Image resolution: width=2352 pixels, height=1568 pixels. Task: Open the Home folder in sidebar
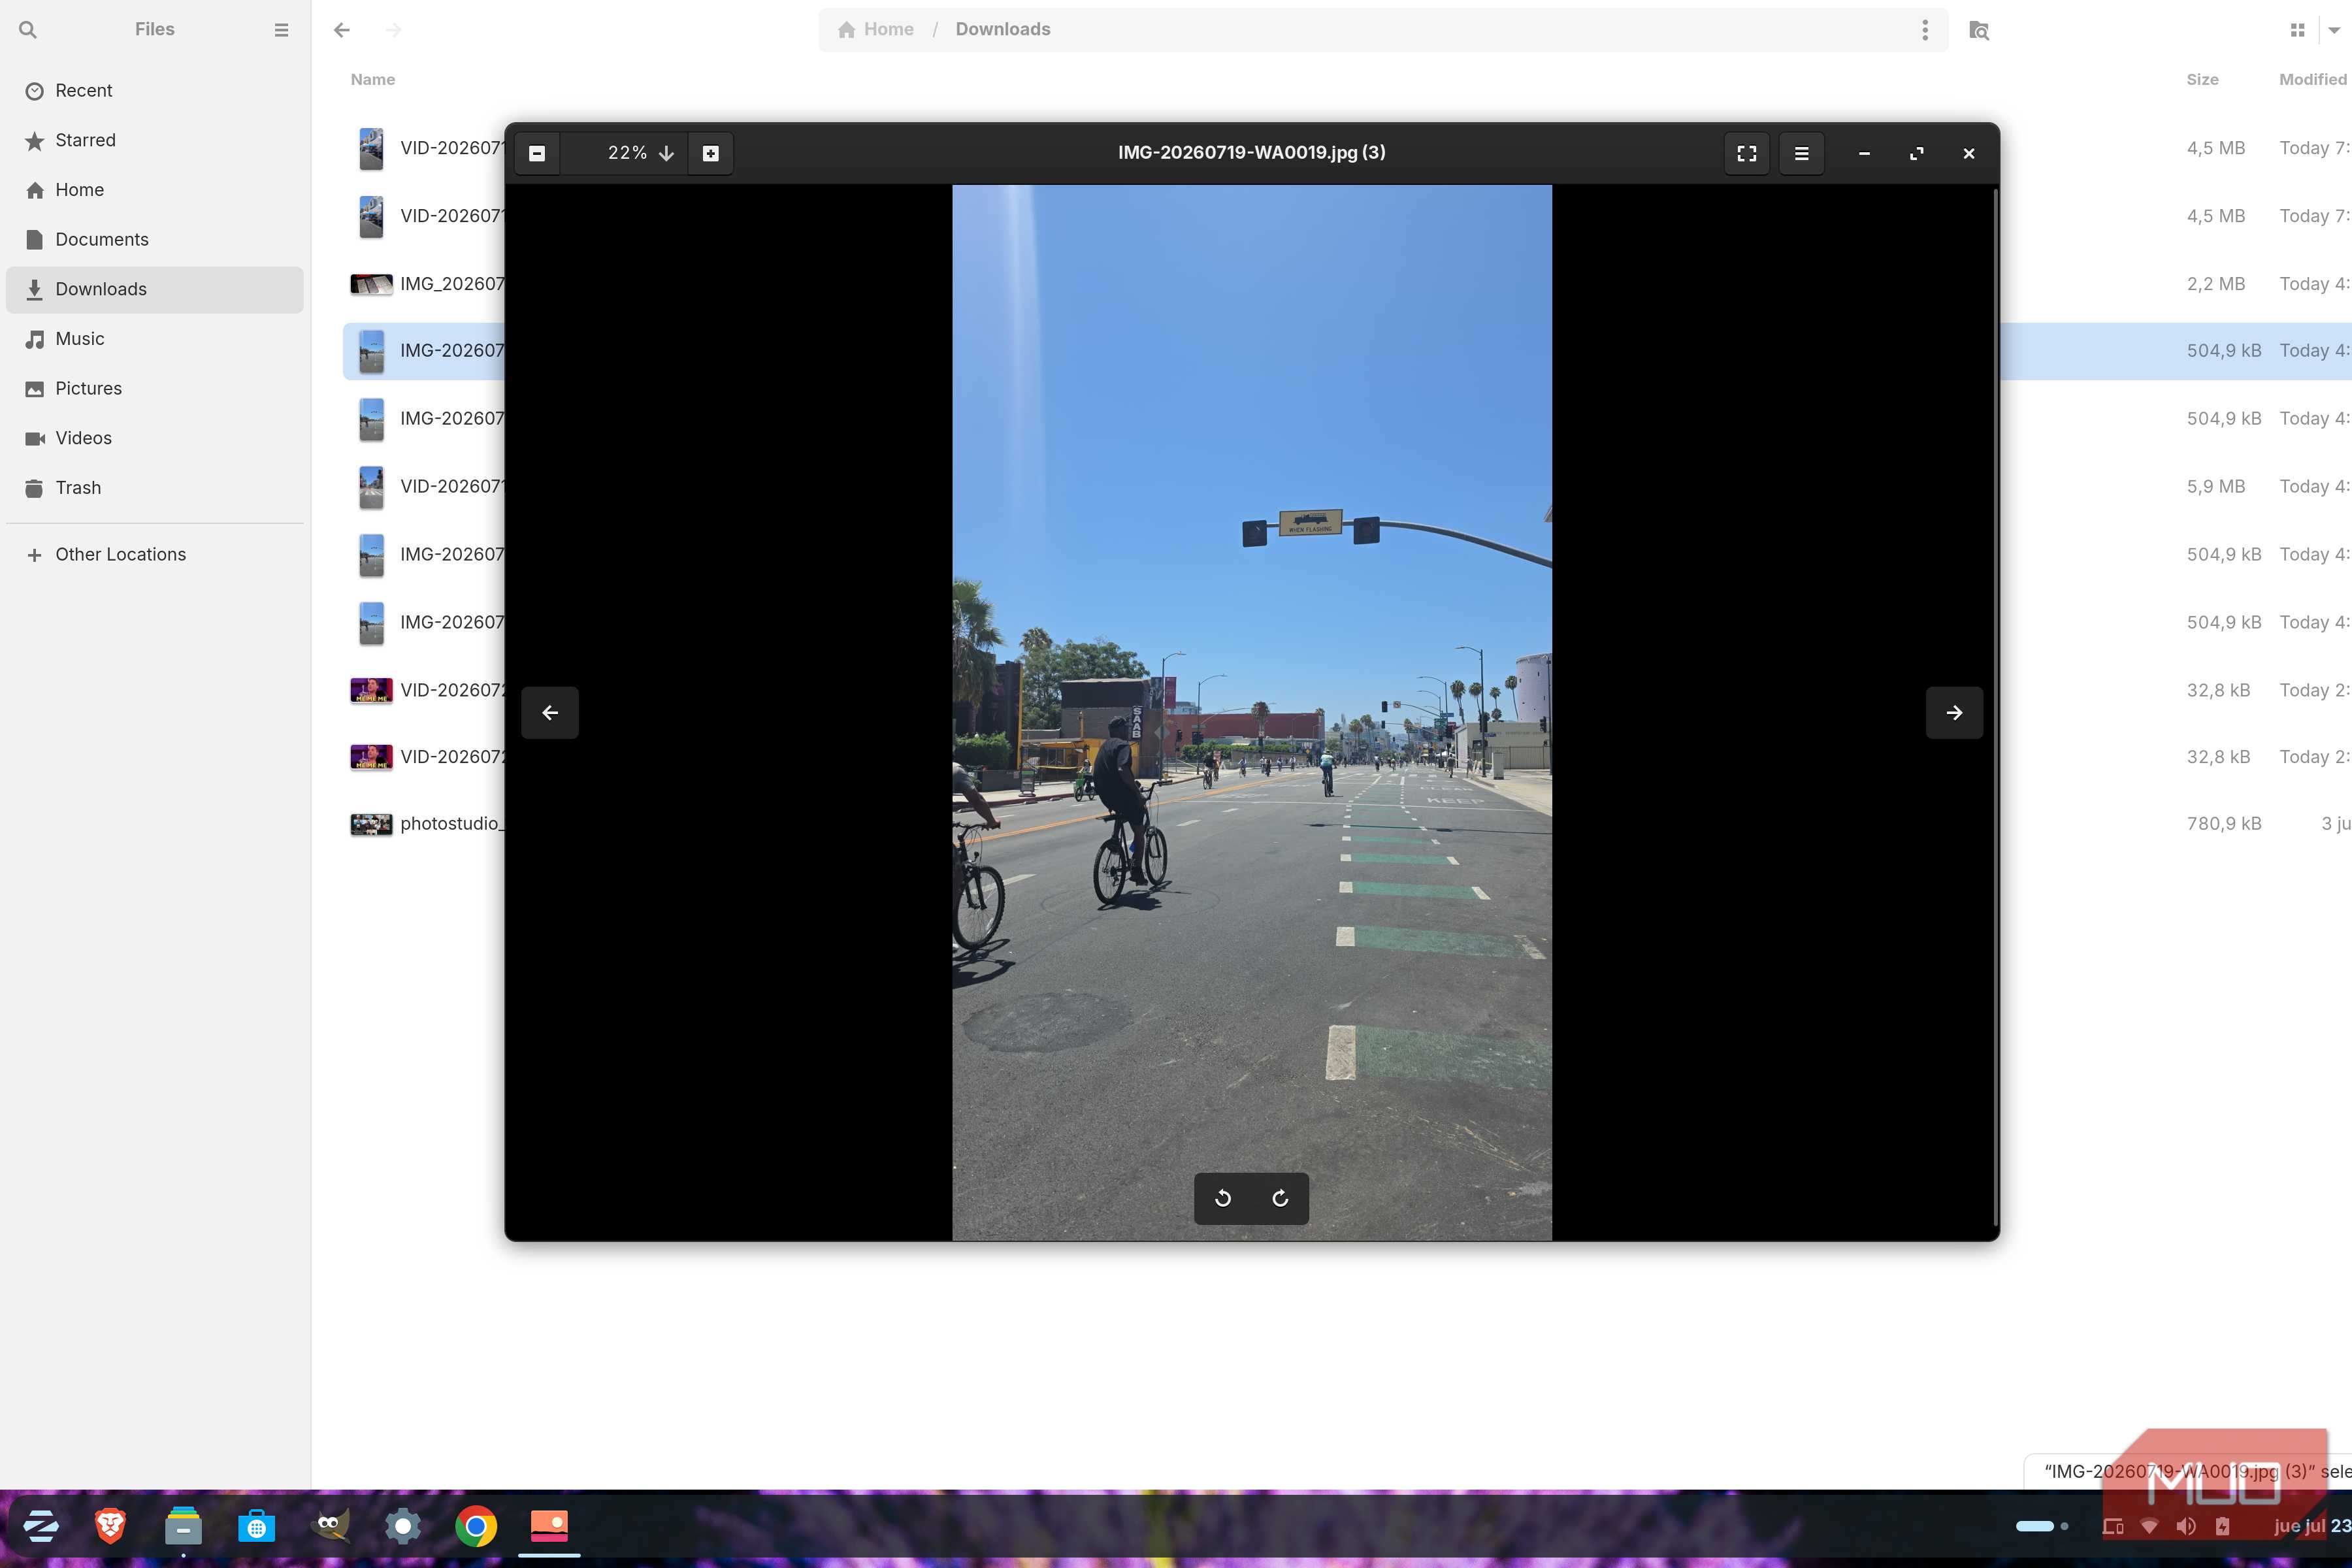pos(155,190)
